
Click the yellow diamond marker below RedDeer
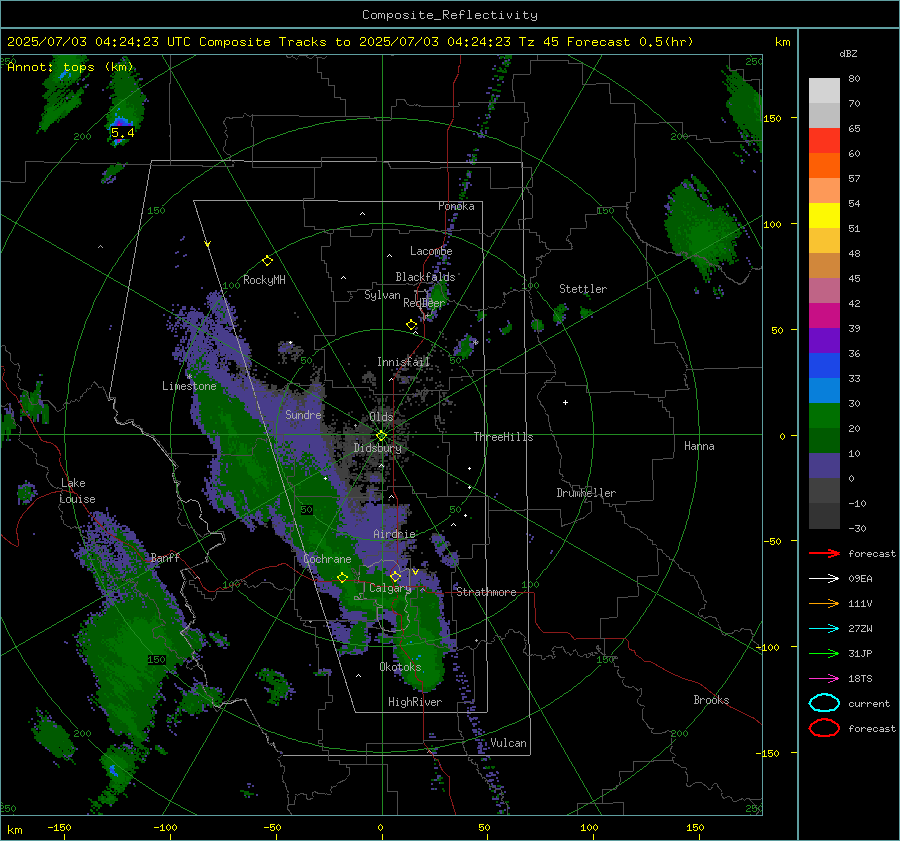pyautogui.click(x=411, y=325)
